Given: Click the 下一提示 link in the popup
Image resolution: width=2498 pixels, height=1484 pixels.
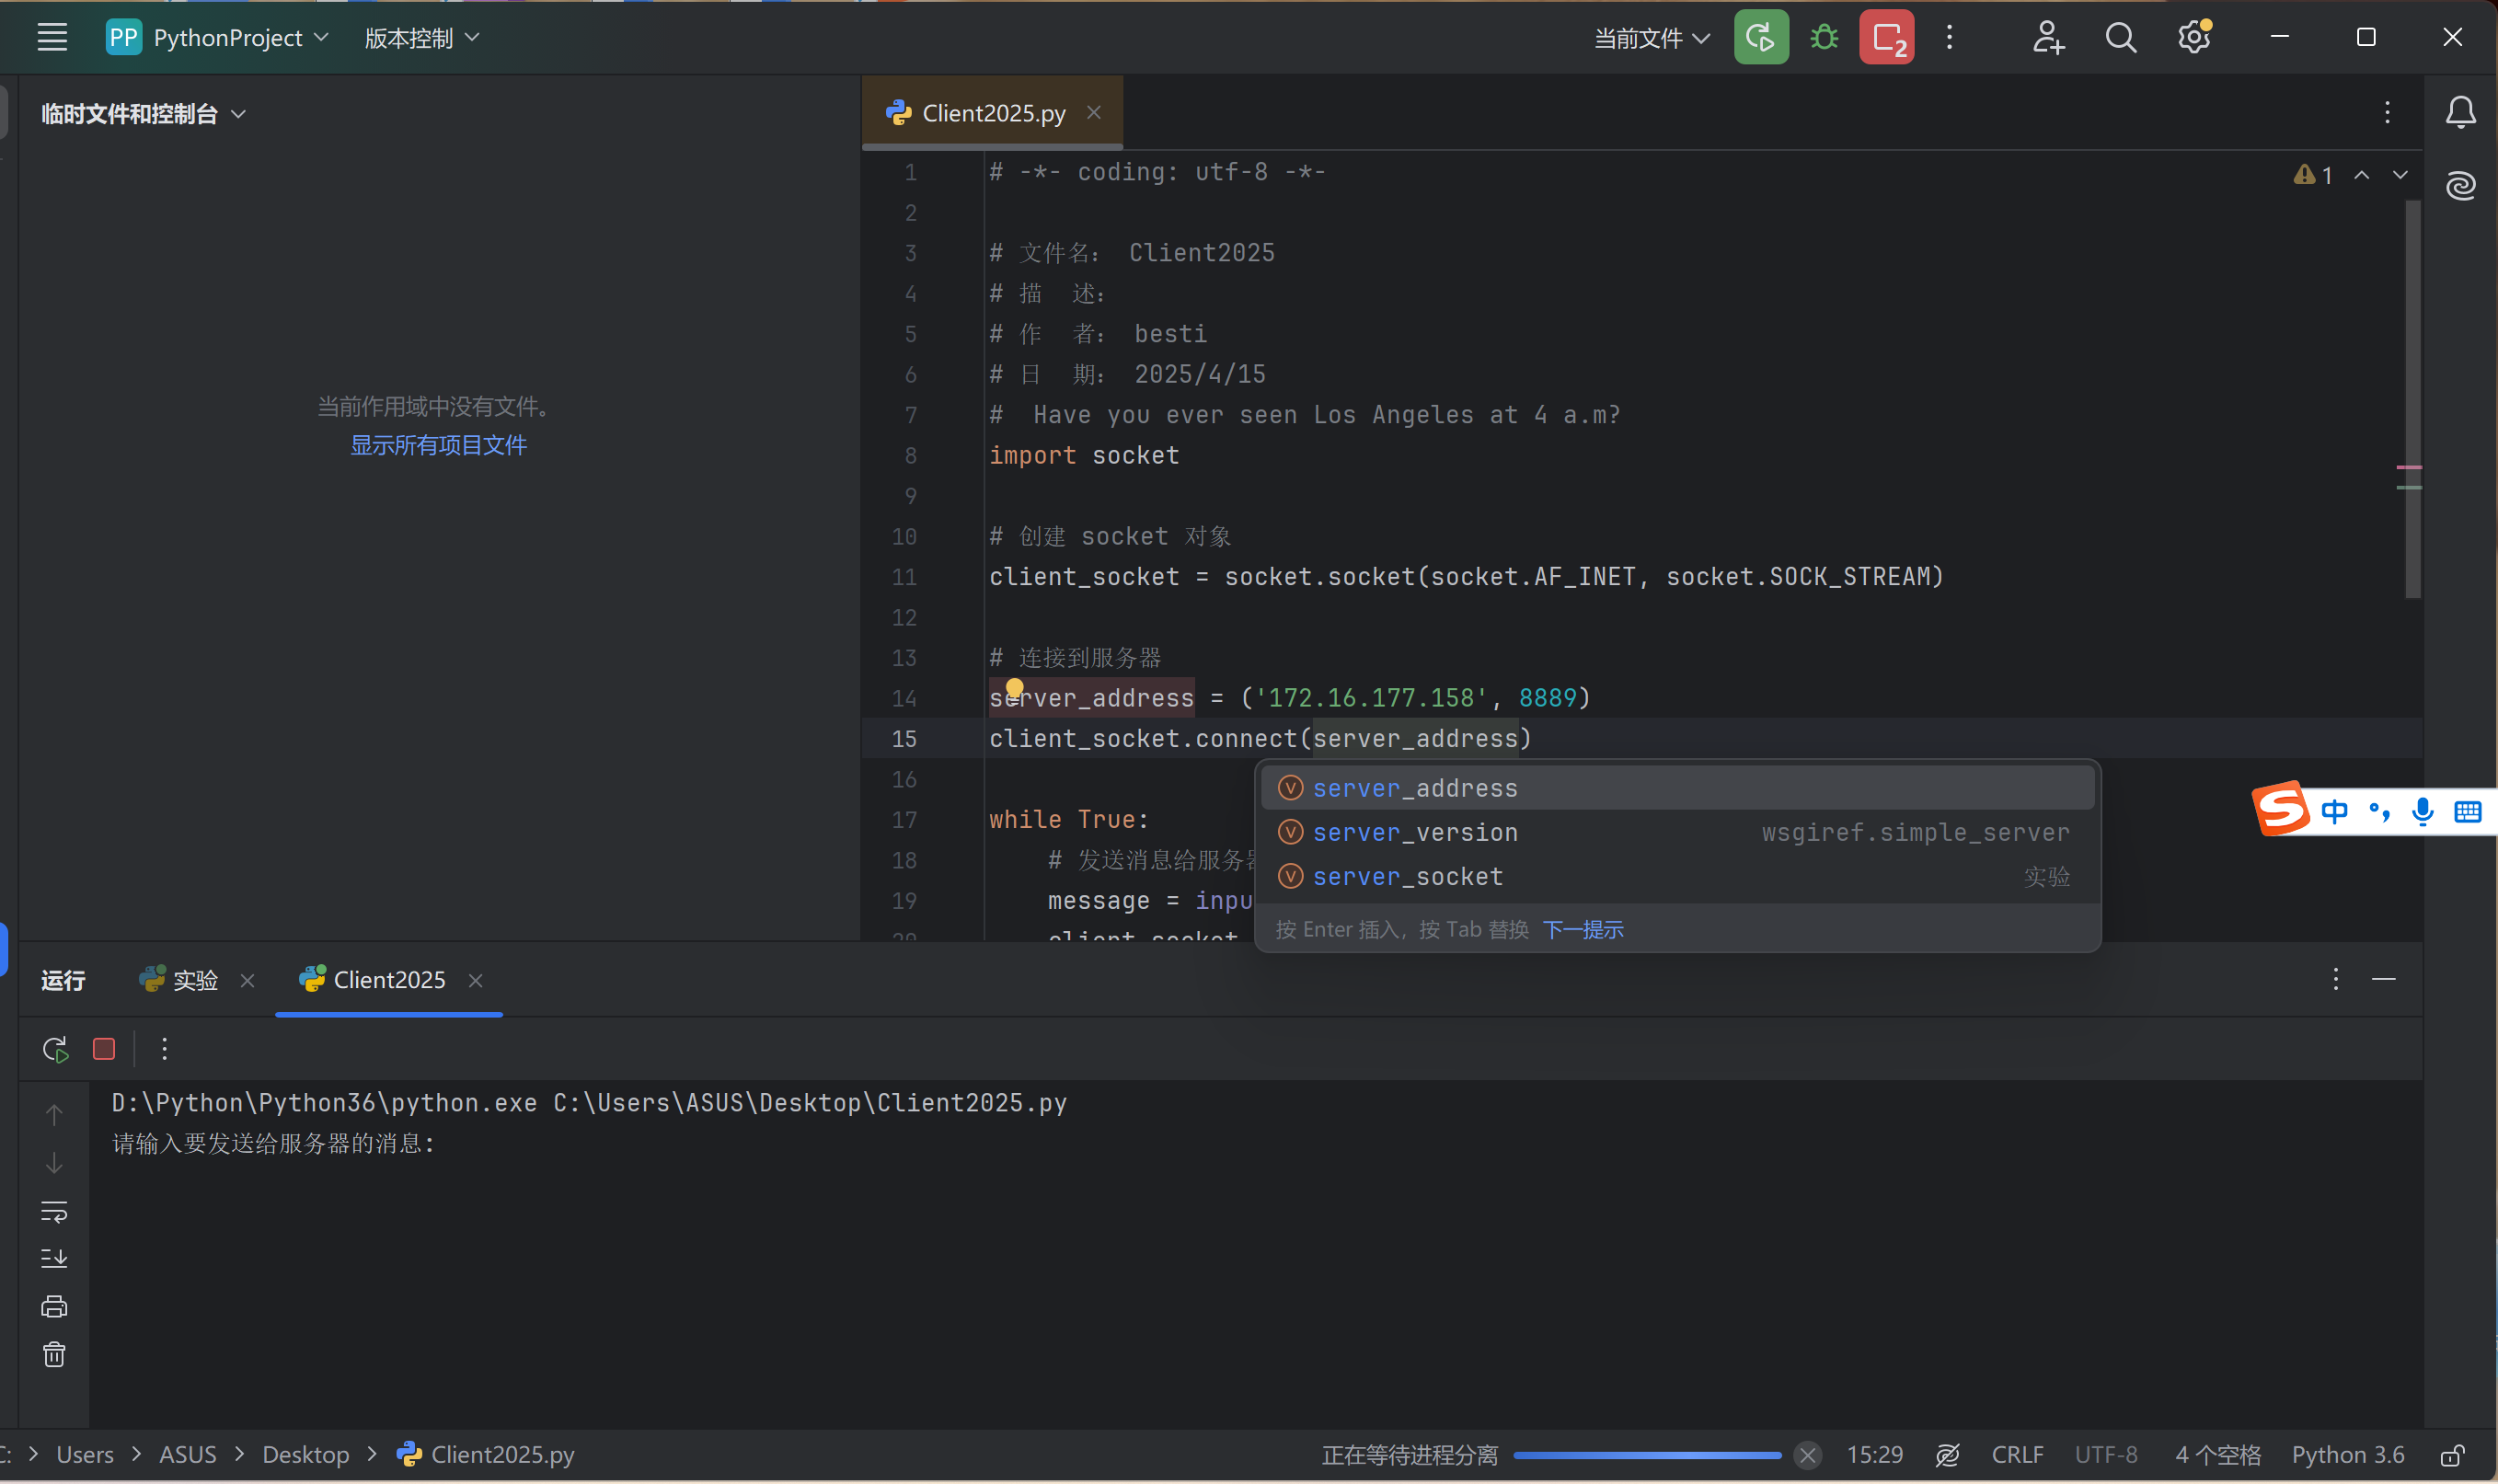Looking at the screenshot, I should pyautogui.click(x=1583, y=930).
